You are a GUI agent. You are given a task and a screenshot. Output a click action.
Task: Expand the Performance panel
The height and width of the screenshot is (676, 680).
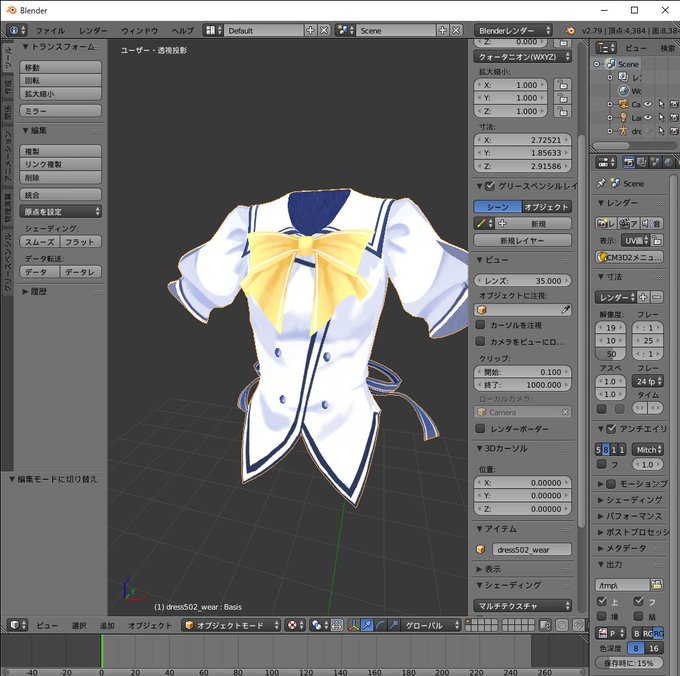(630, 516)
